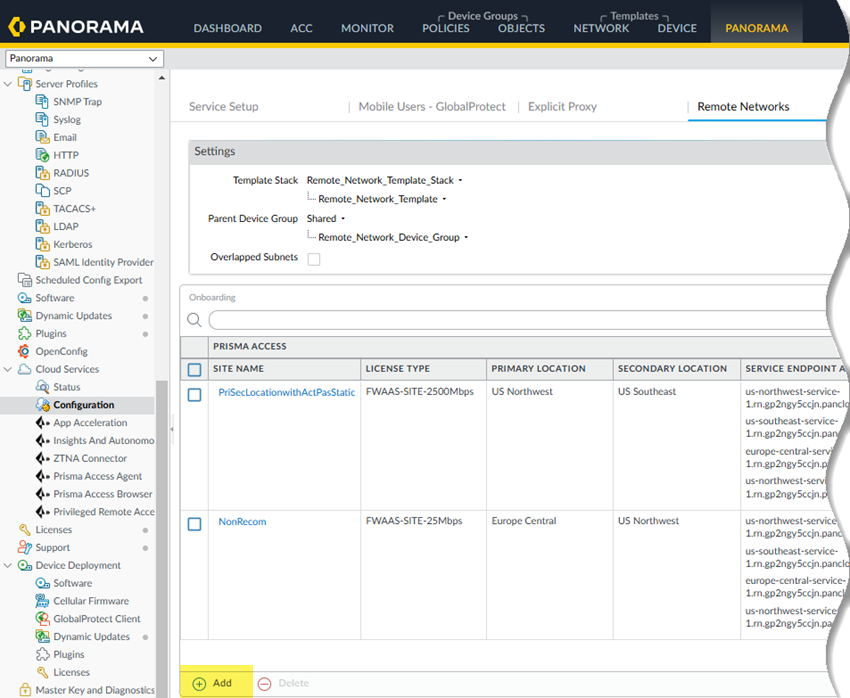Open the Remote_Network_Template_Stack dropdown
This screenshot has width=850, height=698.
(384, 180)
